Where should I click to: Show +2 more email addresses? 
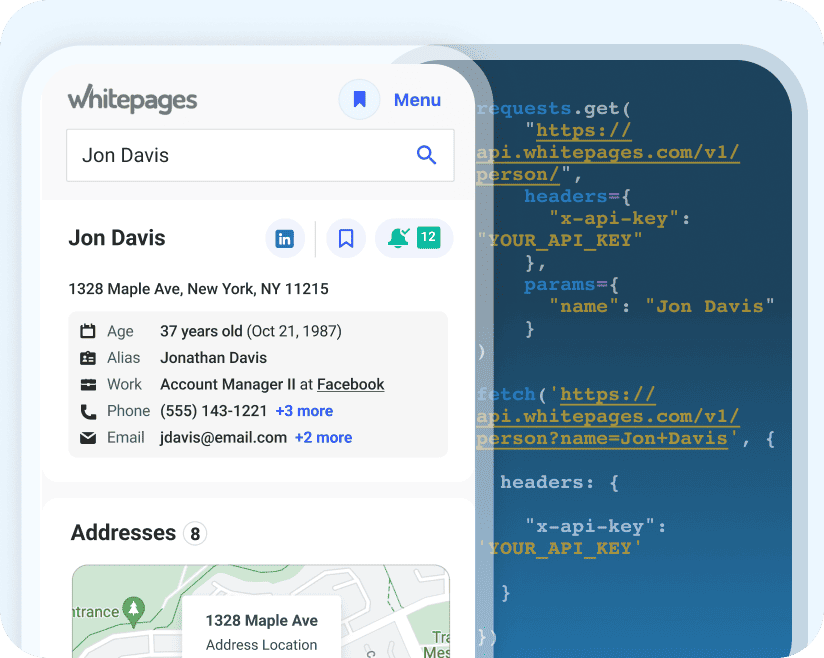pos(323,438)
